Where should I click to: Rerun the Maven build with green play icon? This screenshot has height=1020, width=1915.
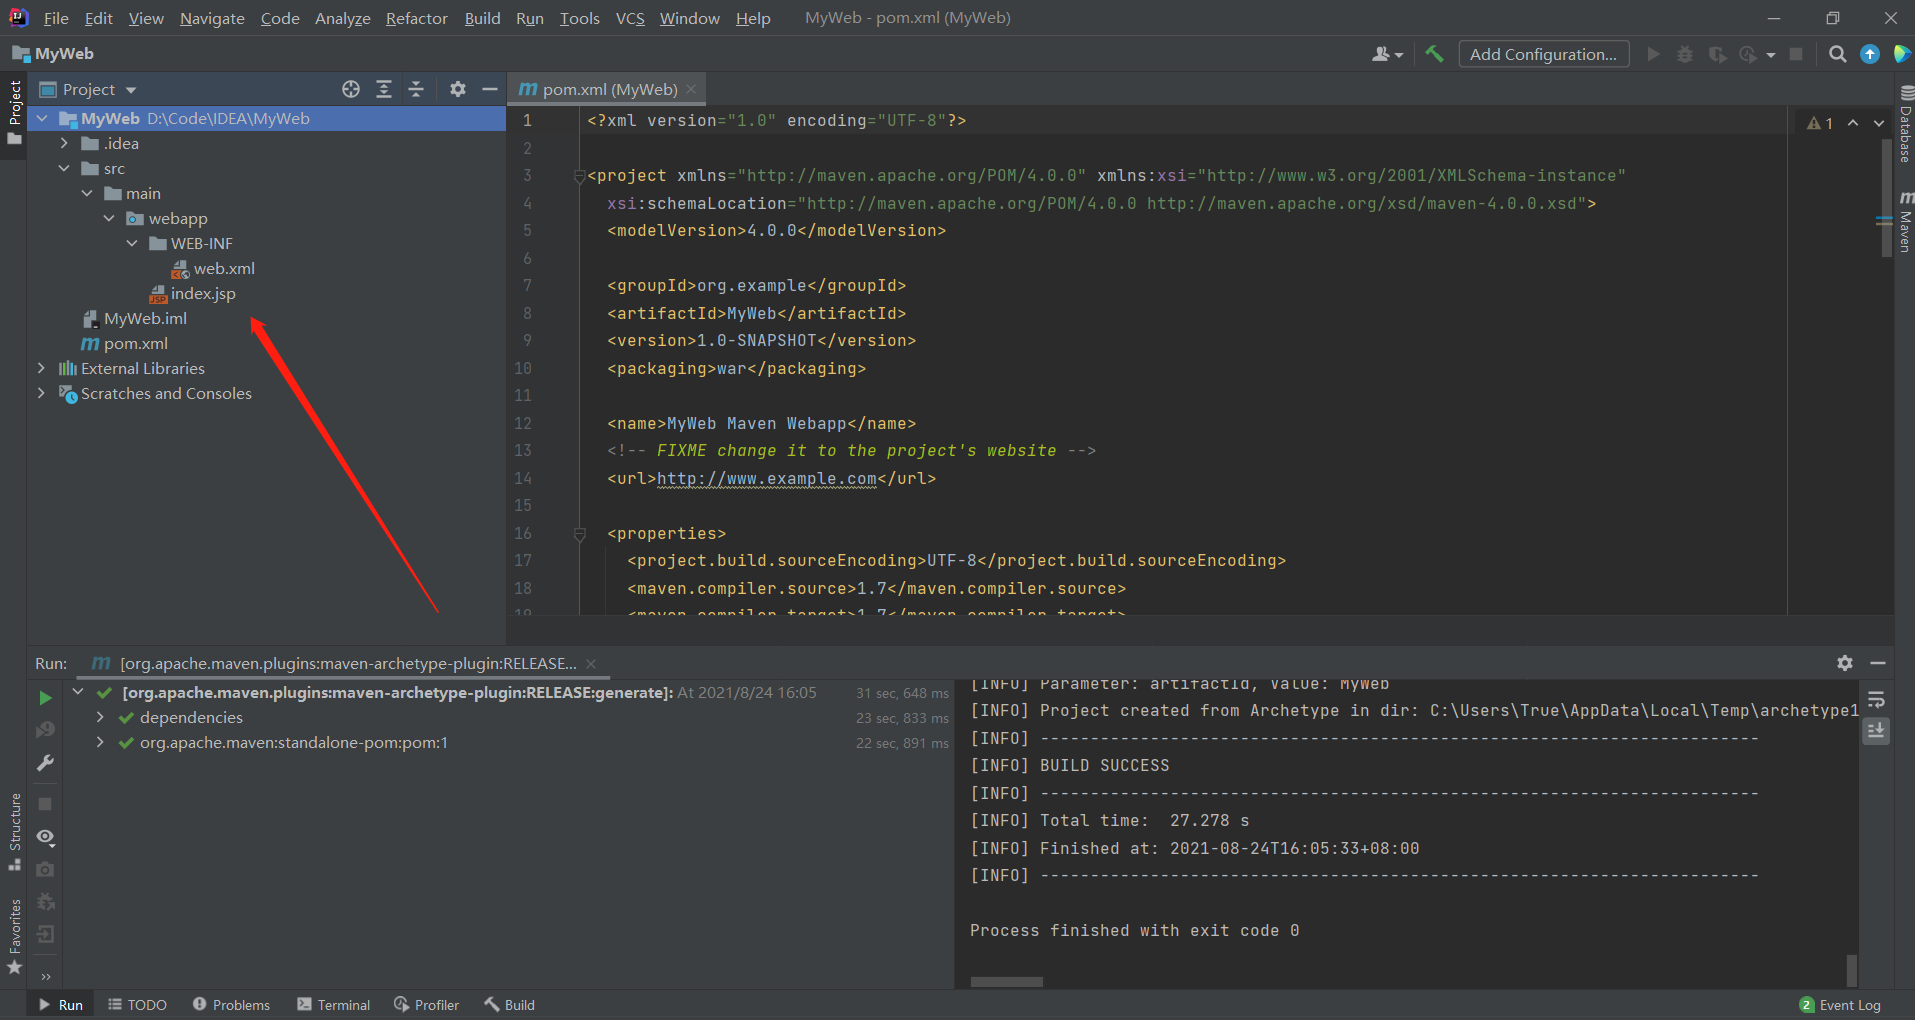[44, 698]
